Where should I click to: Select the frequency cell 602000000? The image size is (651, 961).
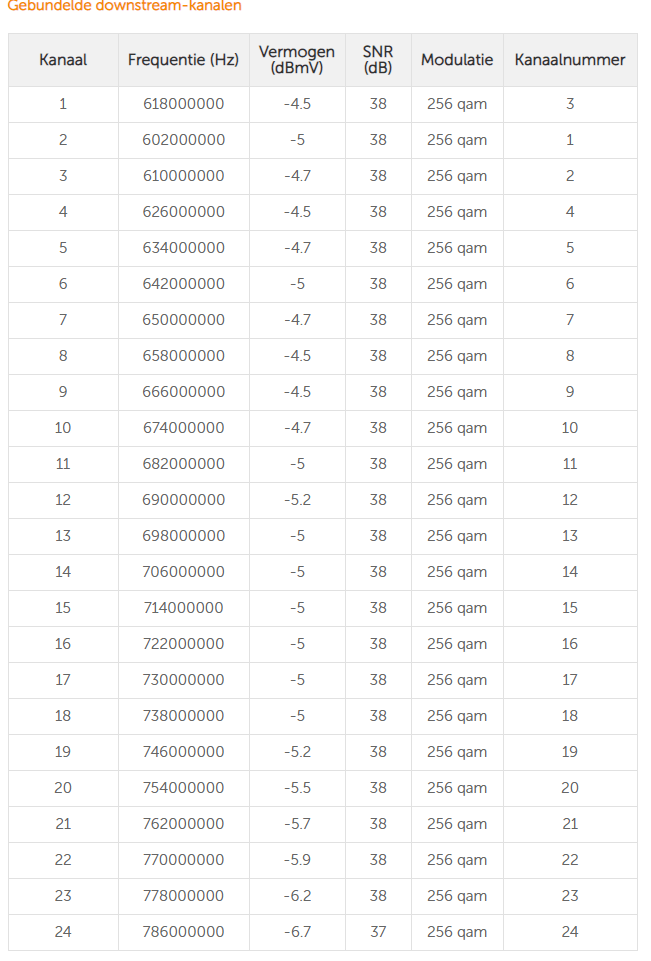tap(184, 140)
